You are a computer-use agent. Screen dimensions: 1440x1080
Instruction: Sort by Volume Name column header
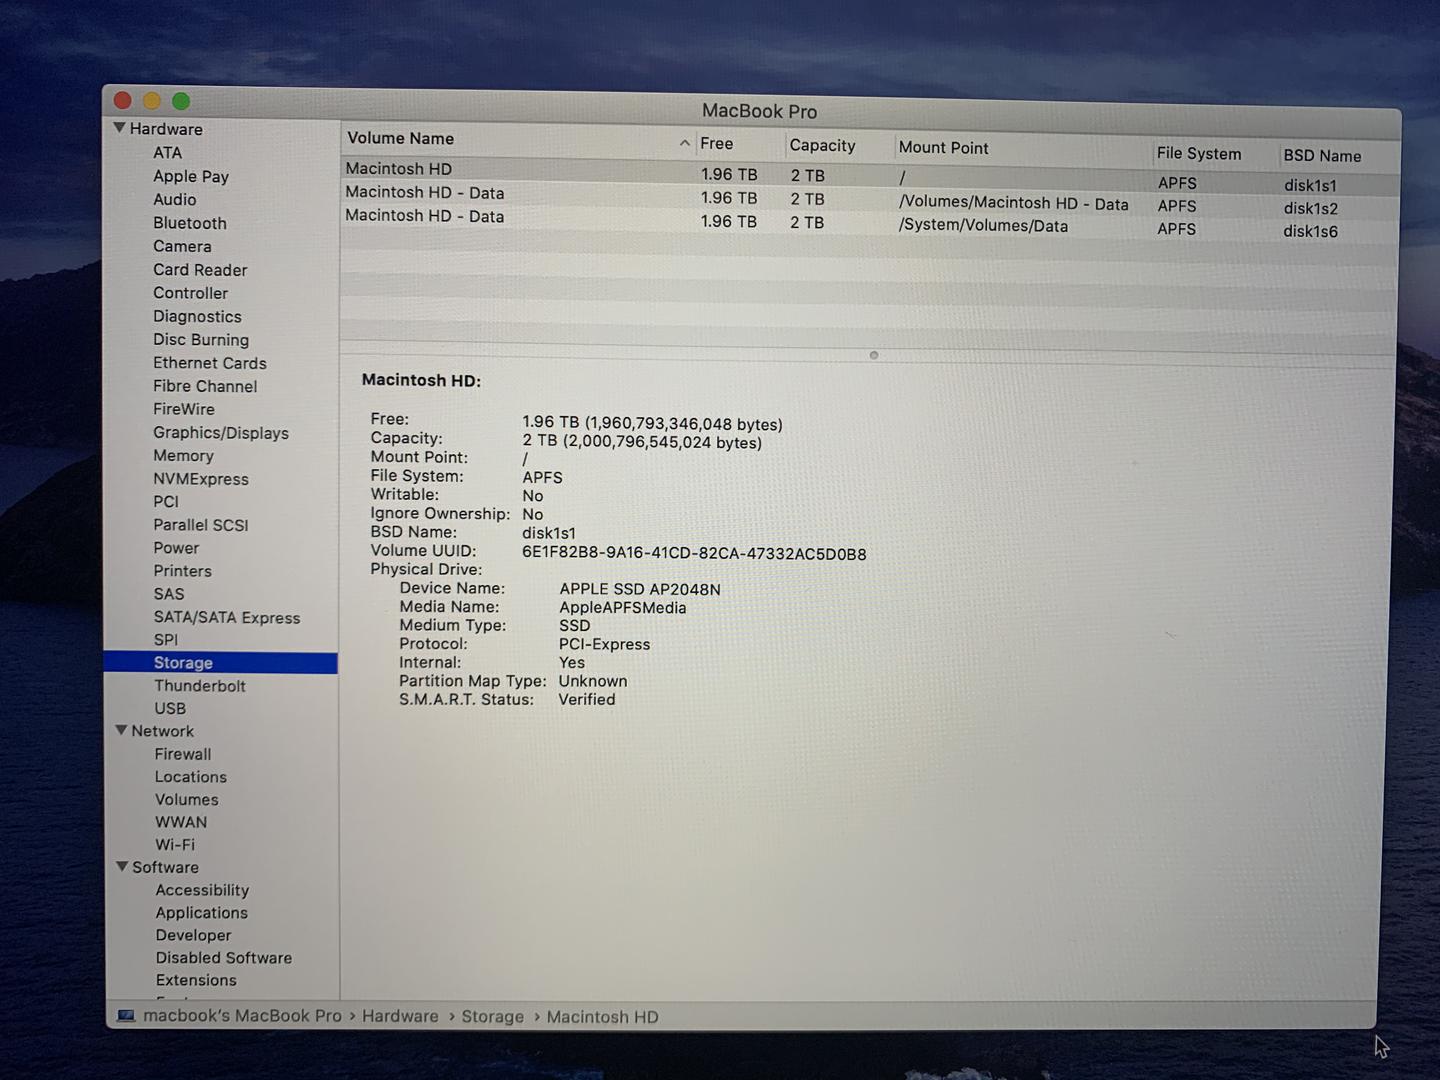click(401, 138)
